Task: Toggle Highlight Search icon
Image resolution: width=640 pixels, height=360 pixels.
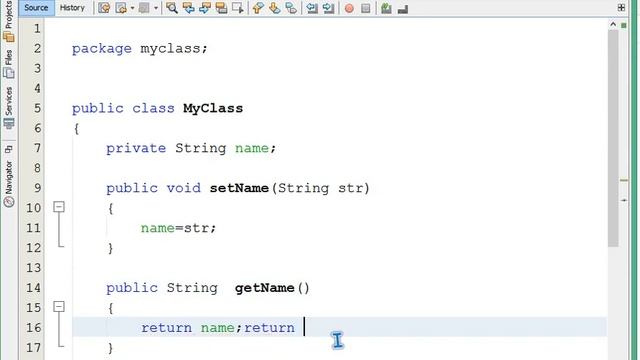Action: 222,8
